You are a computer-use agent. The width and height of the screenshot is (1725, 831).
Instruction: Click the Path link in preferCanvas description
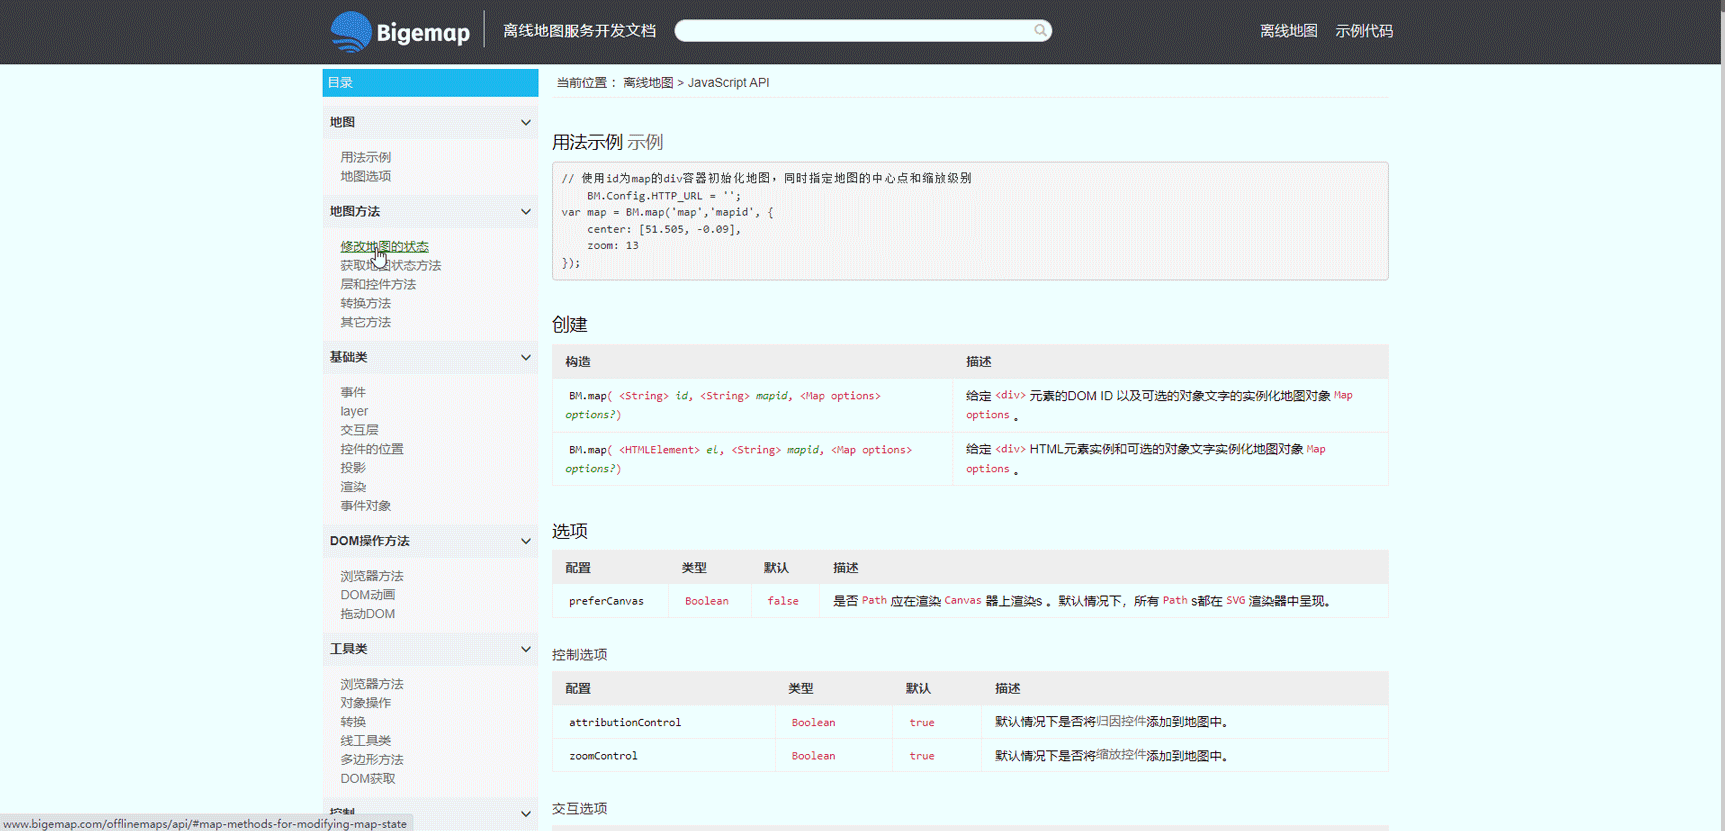(874, 600)
